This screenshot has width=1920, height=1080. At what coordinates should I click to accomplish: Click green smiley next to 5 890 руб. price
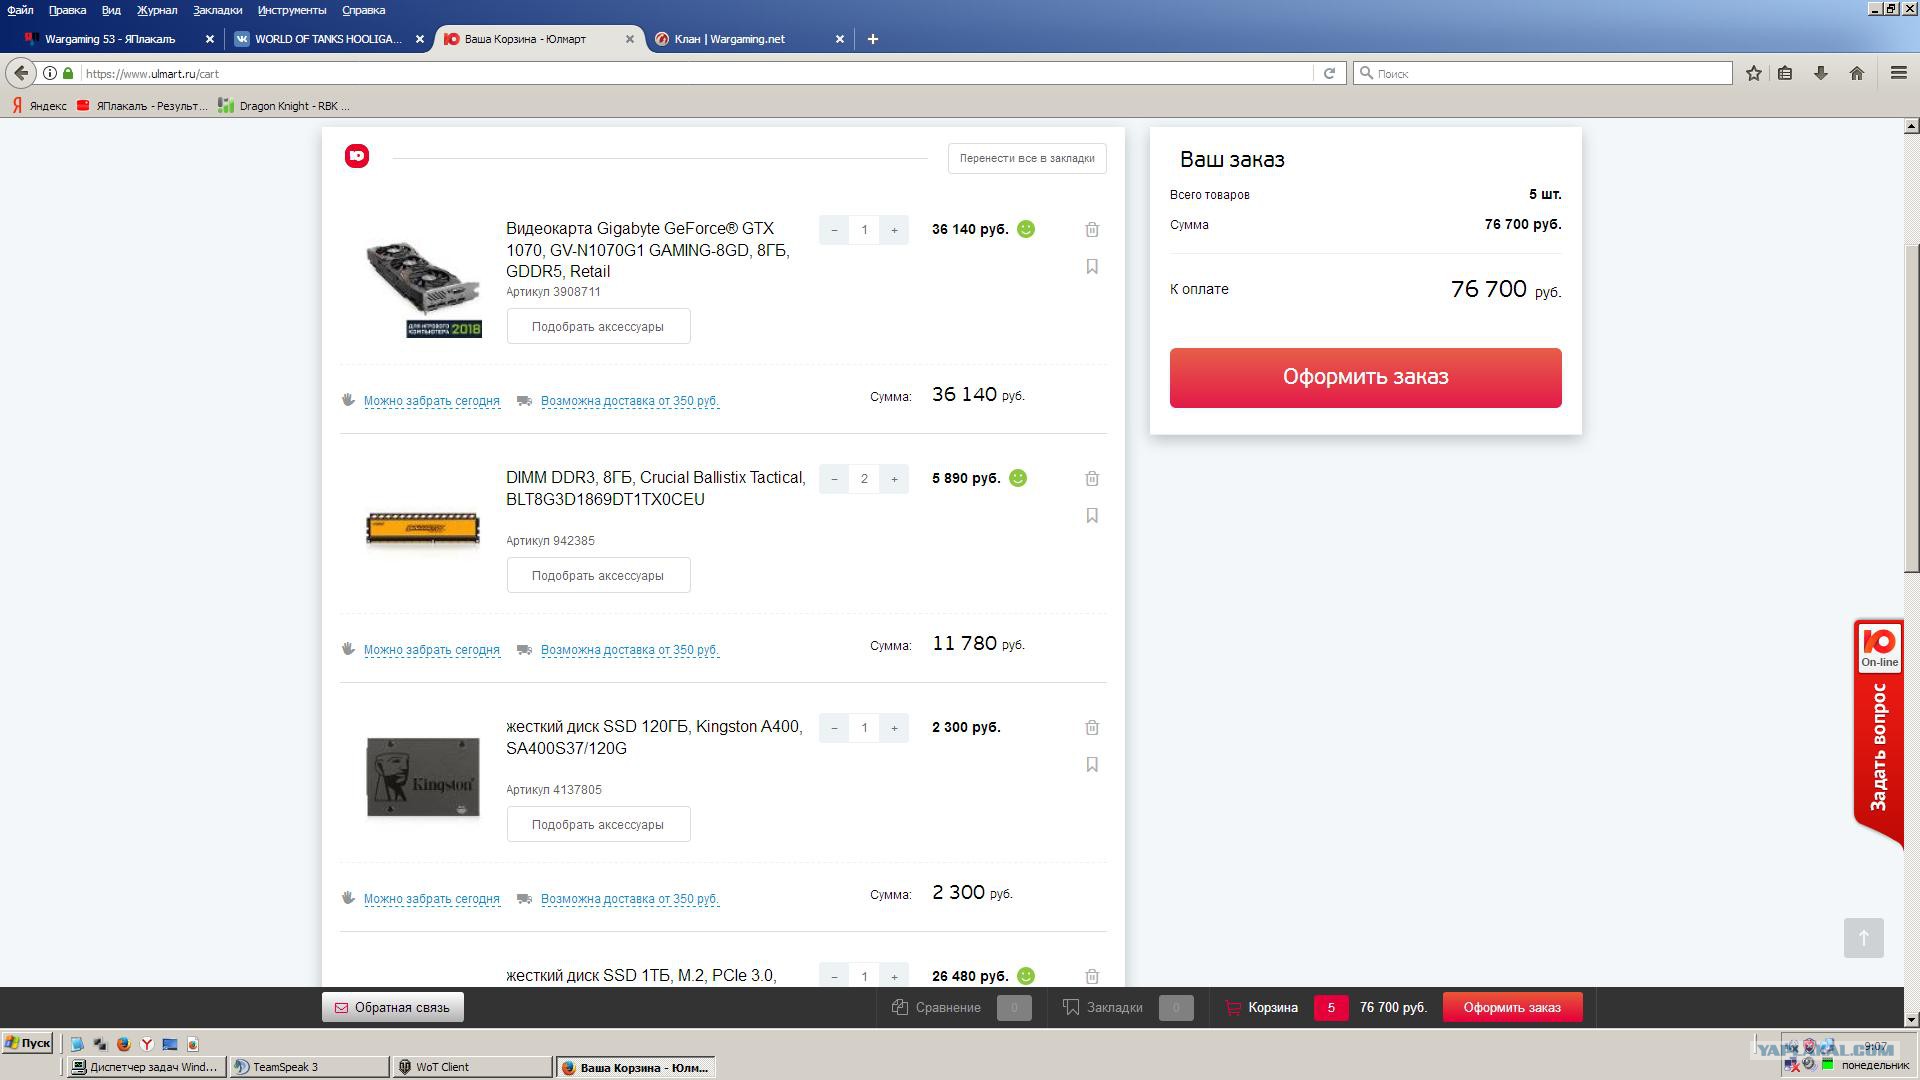(x=1018, y=478)
